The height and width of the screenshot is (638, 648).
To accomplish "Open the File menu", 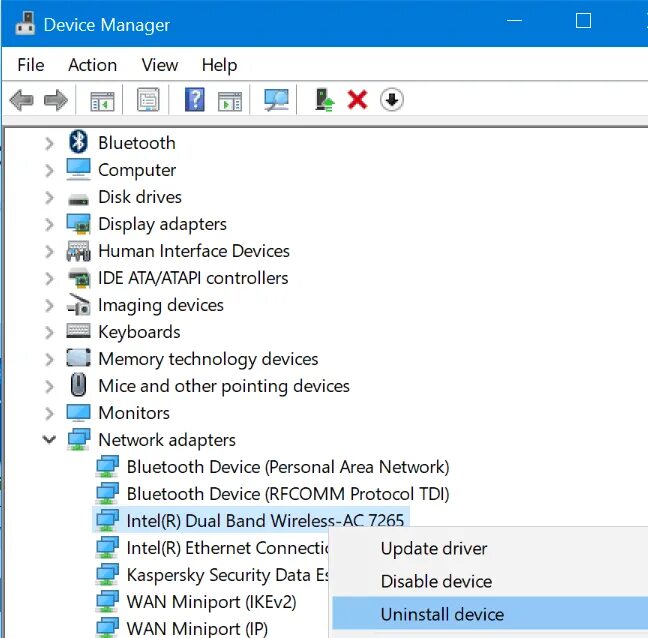I will point(31,65).
